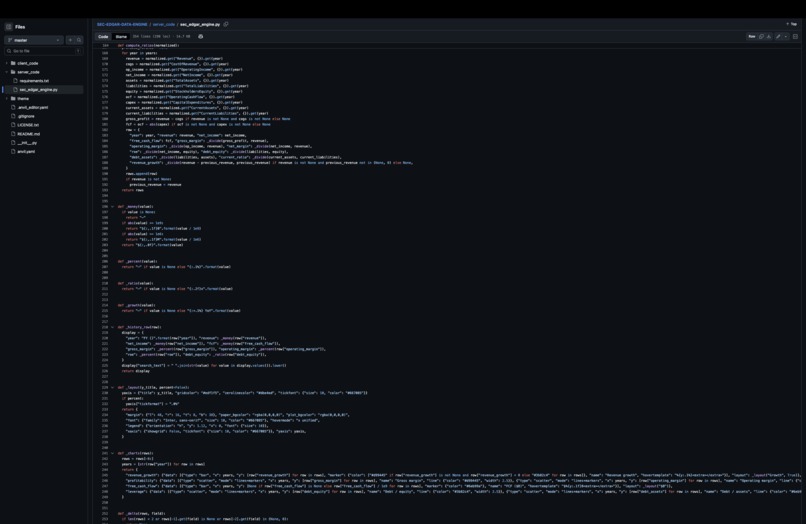
Task: Click the 'def _percent(value)' code line
Action: click(137, 261)
